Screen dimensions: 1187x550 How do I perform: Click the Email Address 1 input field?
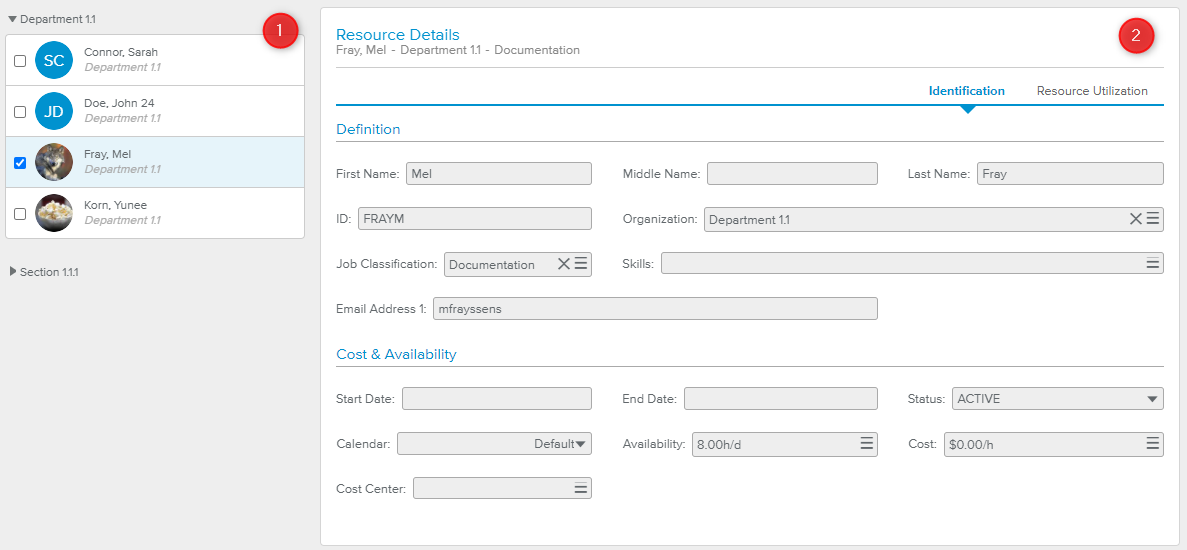(x=655, y=309)
